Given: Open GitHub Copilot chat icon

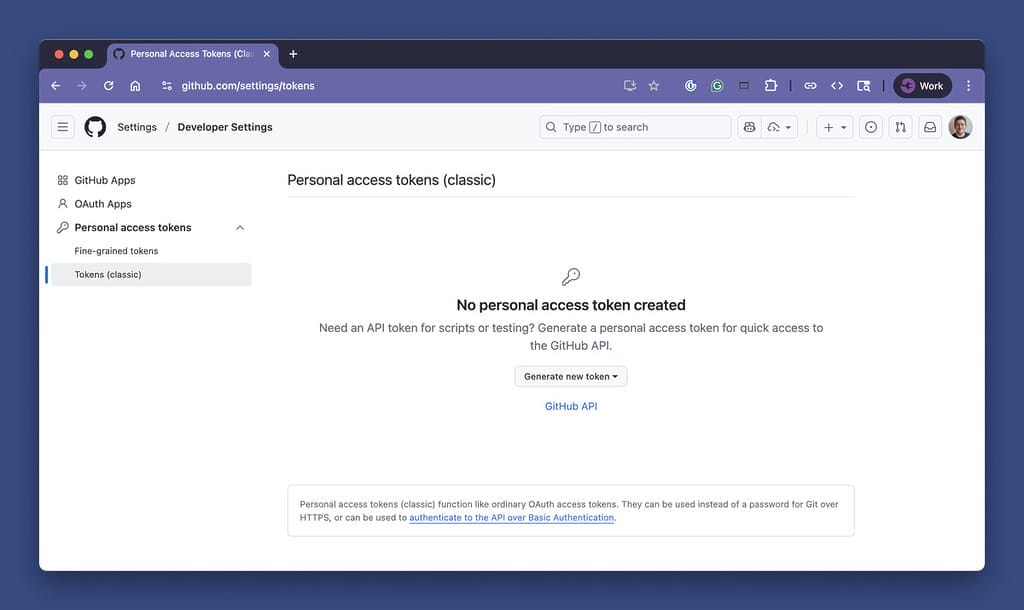Looking at the screenshot, I should coord(749,127).
